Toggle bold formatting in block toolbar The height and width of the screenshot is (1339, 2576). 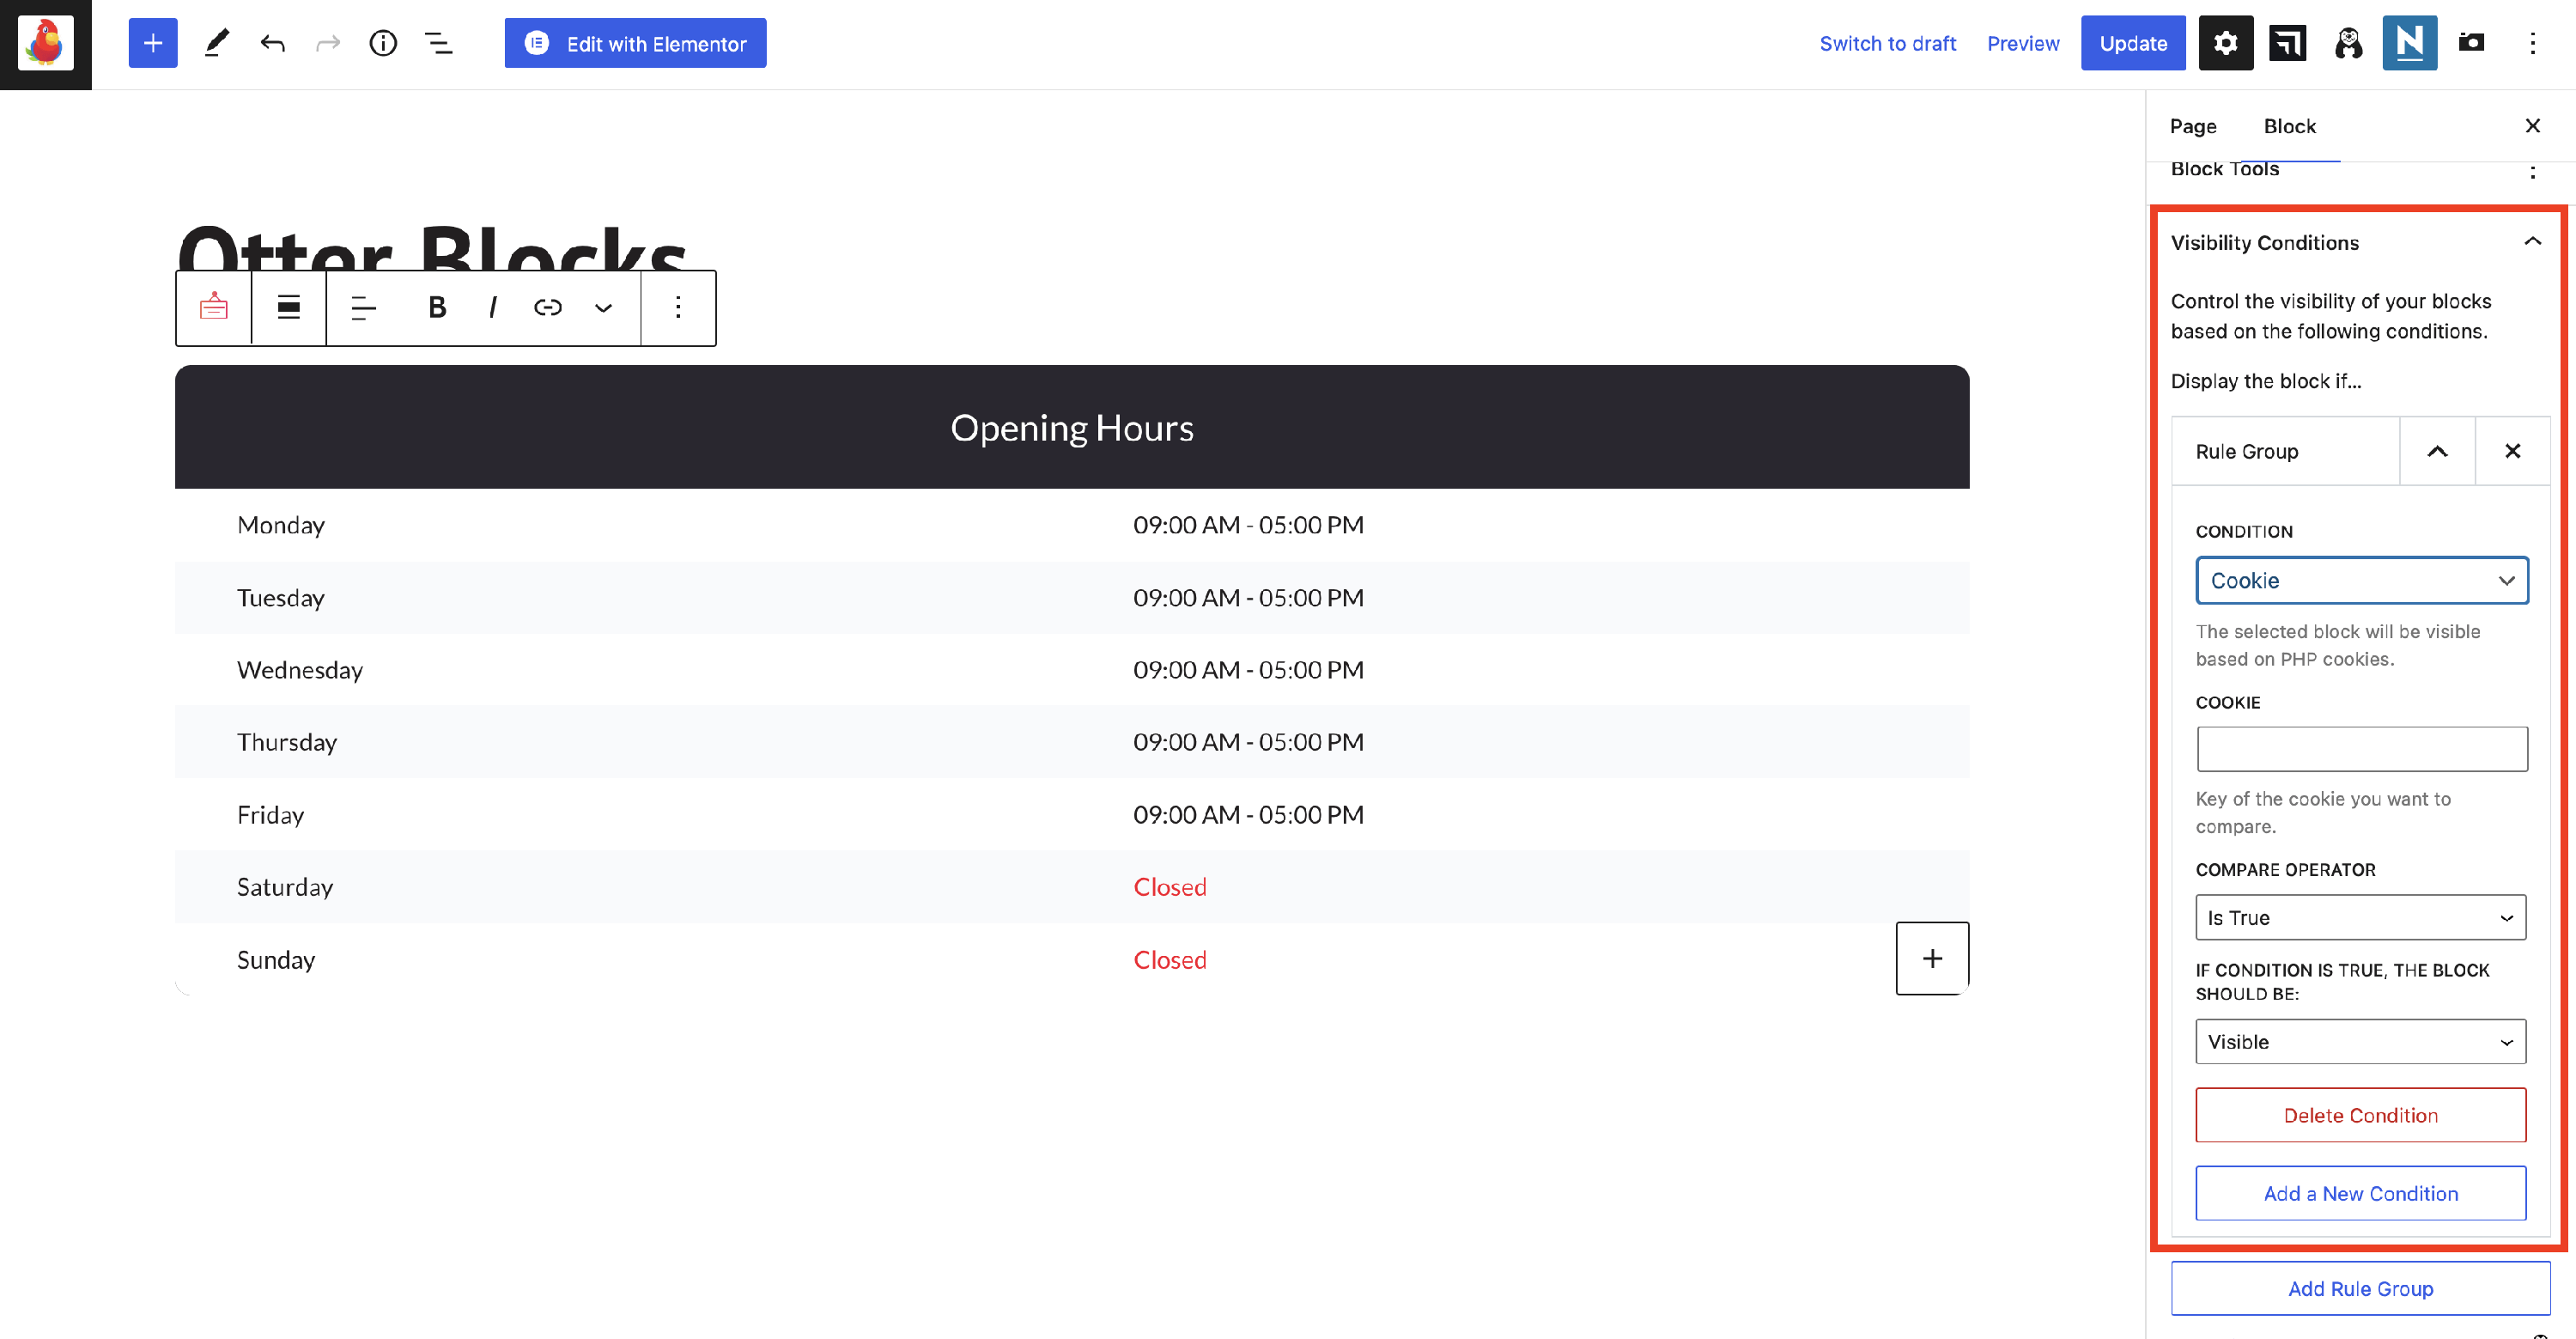tap(436, 307)
